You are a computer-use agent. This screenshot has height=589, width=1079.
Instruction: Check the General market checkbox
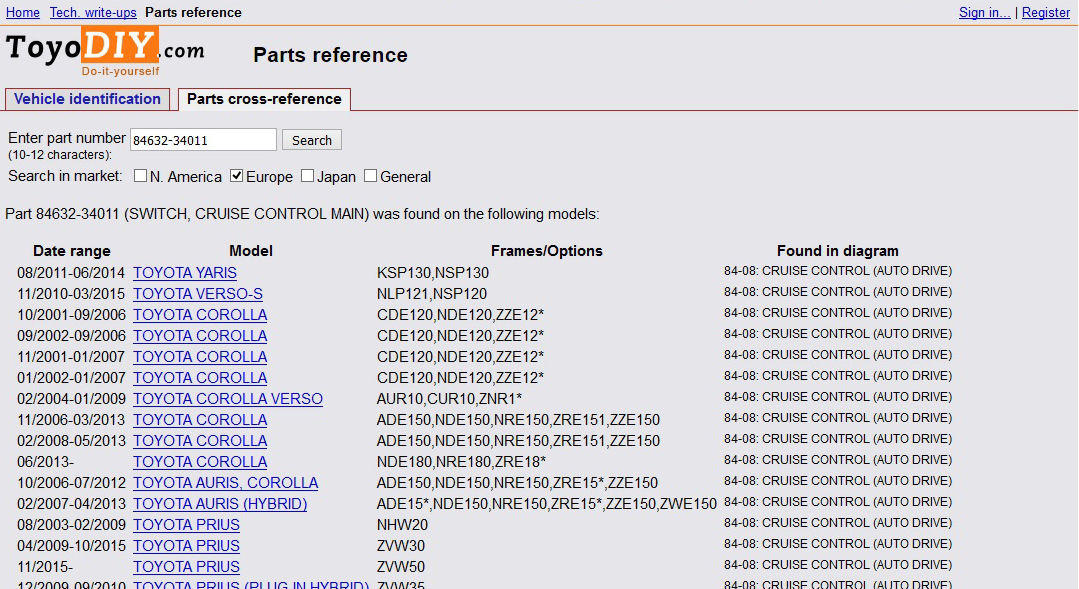[x=371, y=176]
